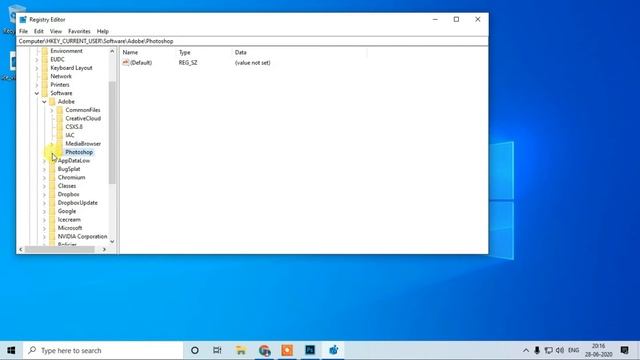Open the View menu
The image size is (640, 360).
click(x=56, y=31)
